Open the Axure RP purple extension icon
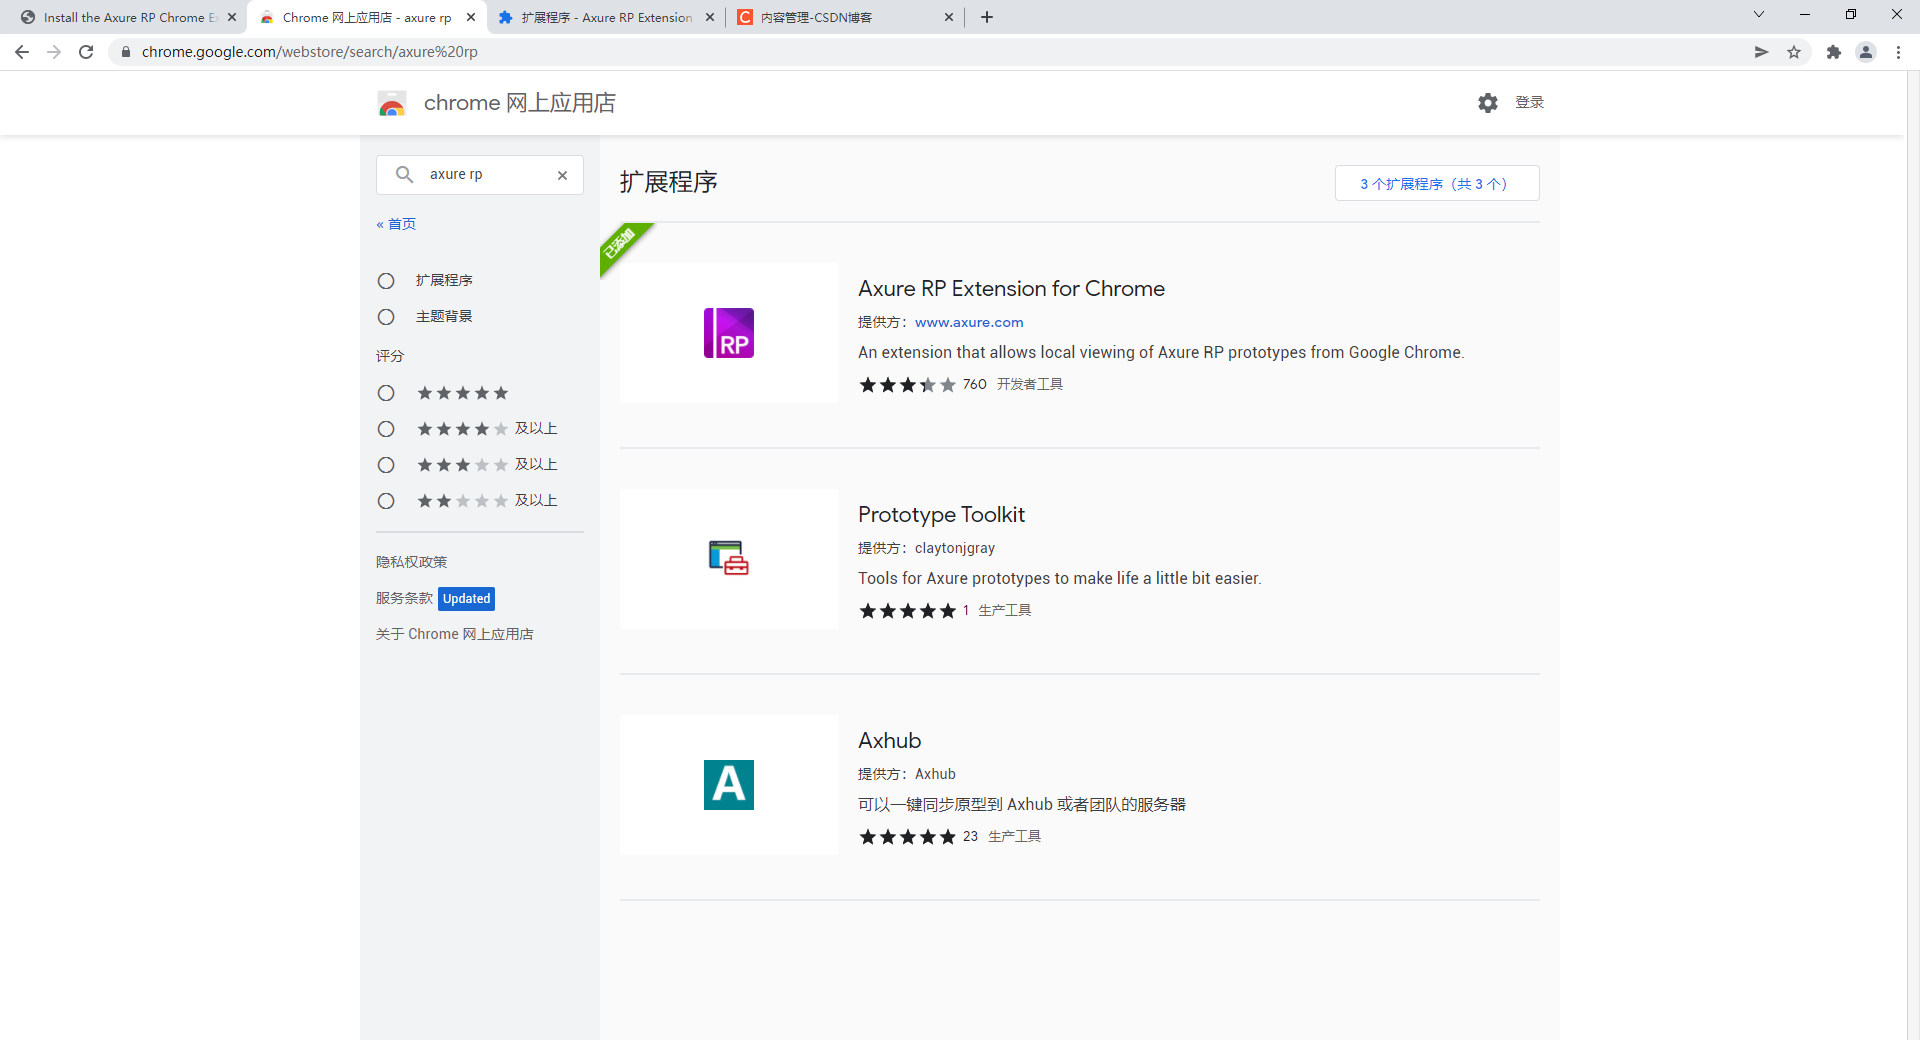 click(729, 333)
